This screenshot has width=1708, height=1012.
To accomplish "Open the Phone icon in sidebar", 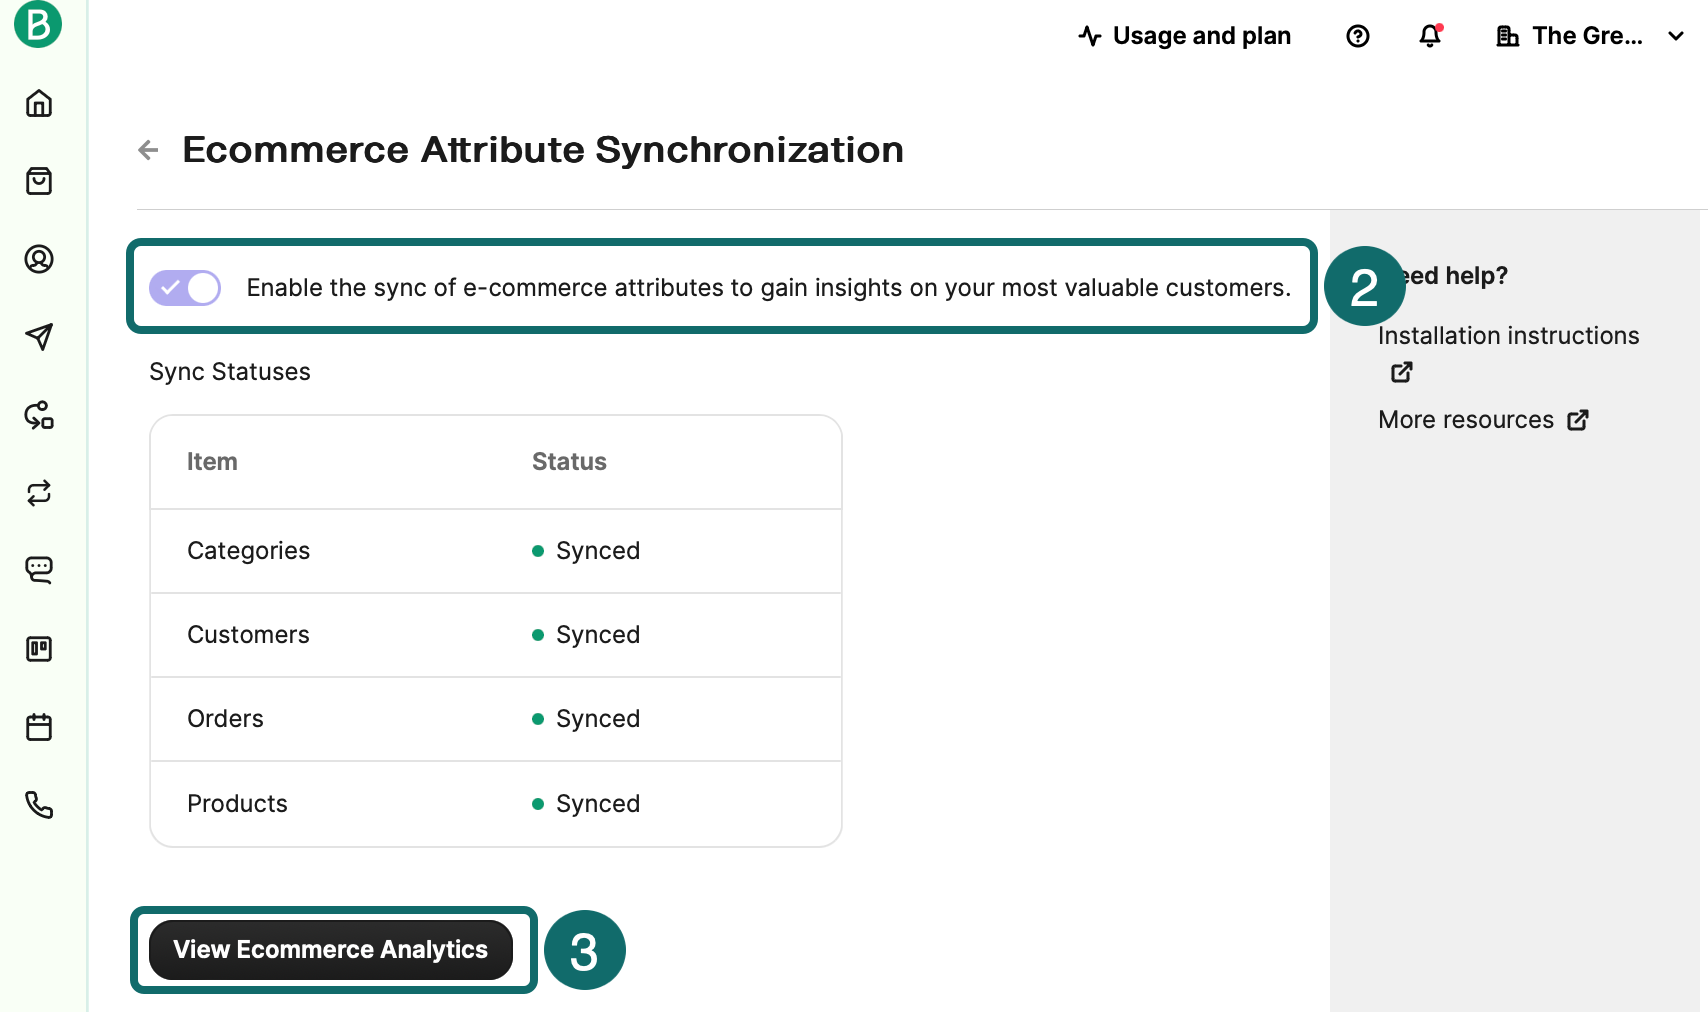I will coord(39,805).
